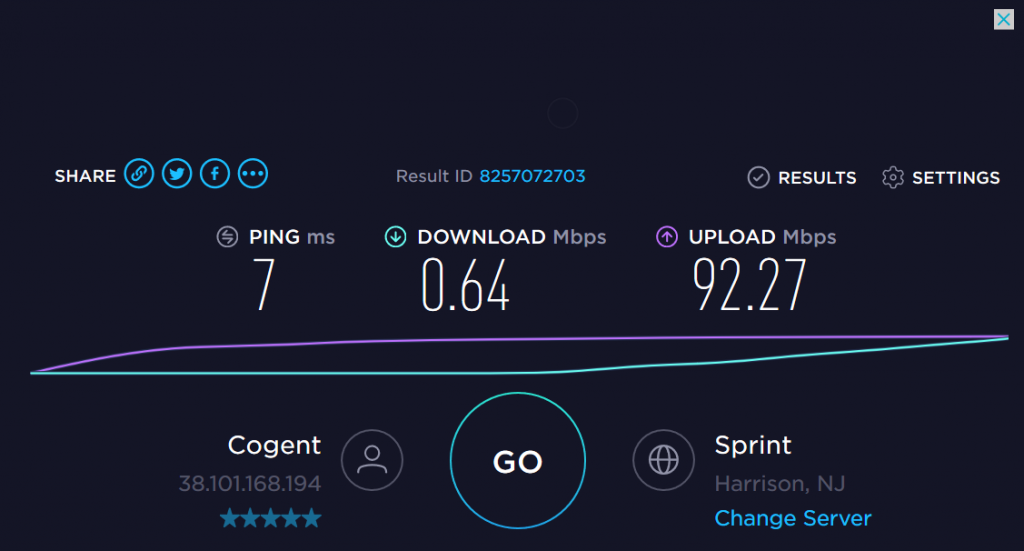Click the Settings gear icon

tap(893, 178)
